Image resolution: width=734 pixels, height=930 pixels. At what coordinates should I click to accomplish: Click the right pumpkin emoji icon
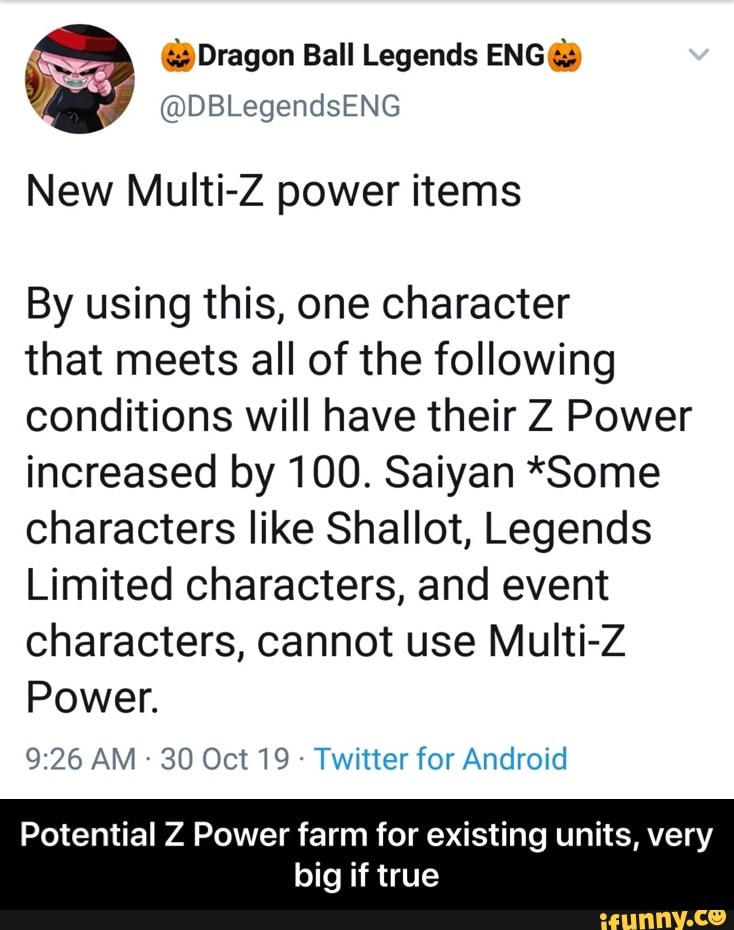click(x=565, y=55)
